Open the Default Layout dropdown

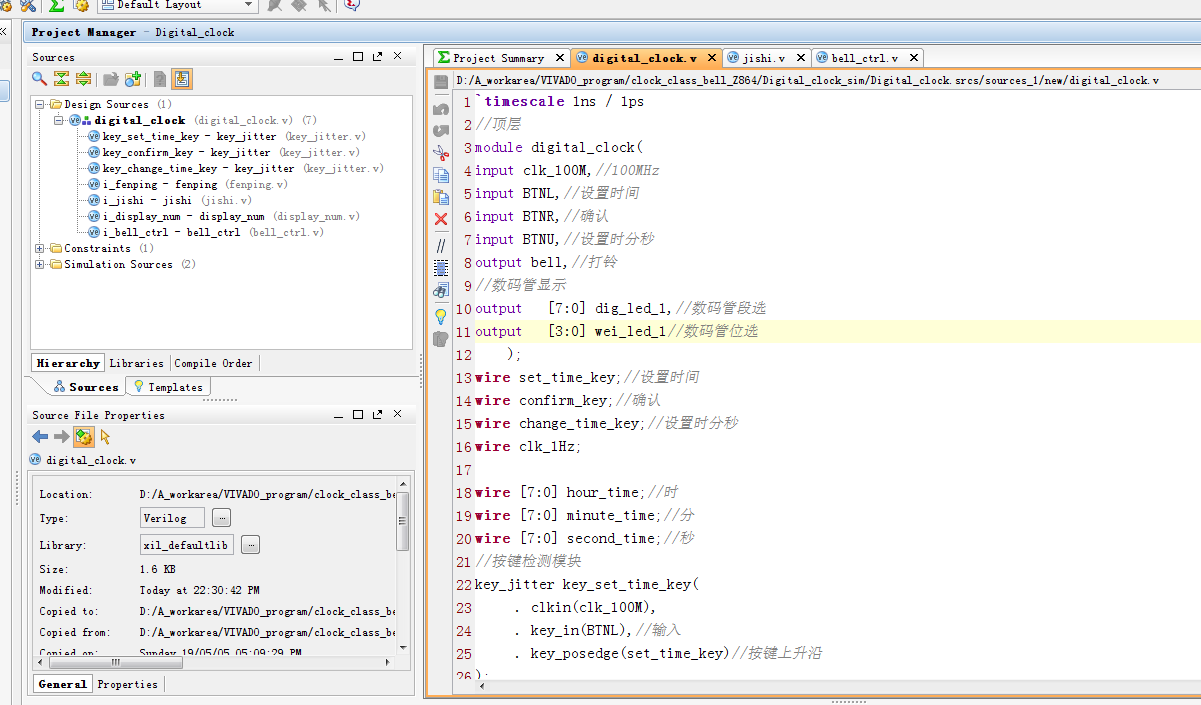coord(176,5)
